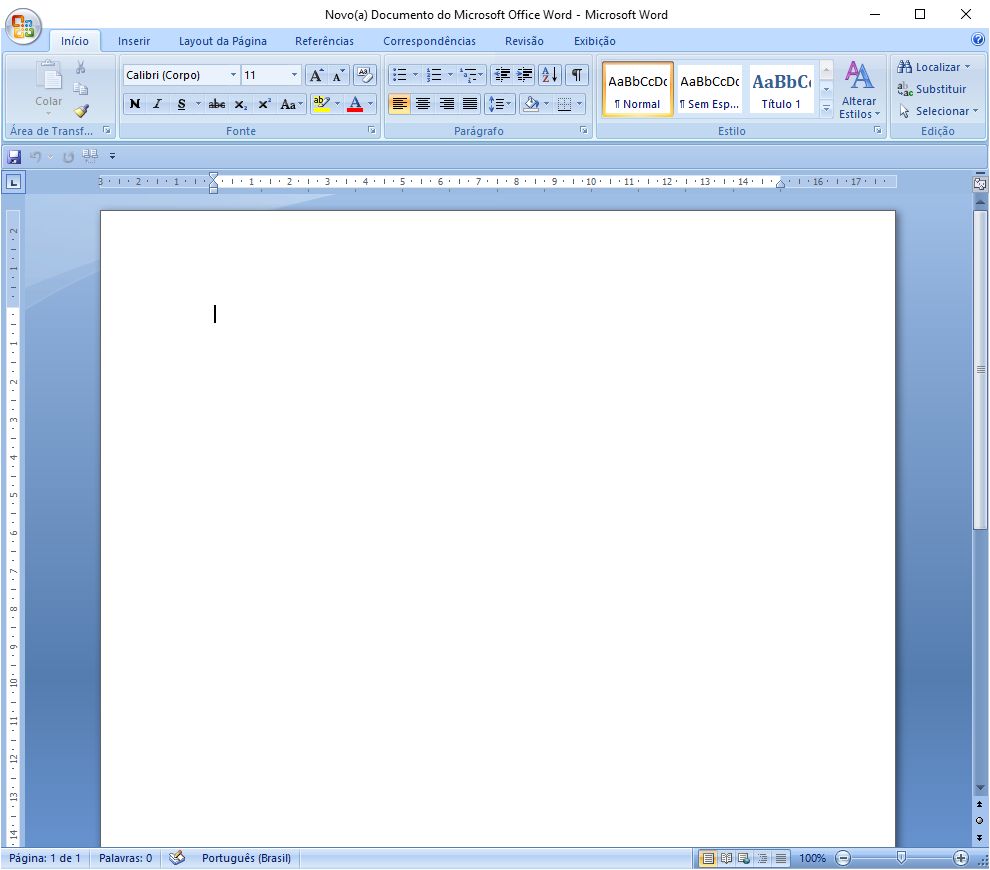990x870 pixels.
Task: Click the Selecionar button
Action: pos(938,111)
